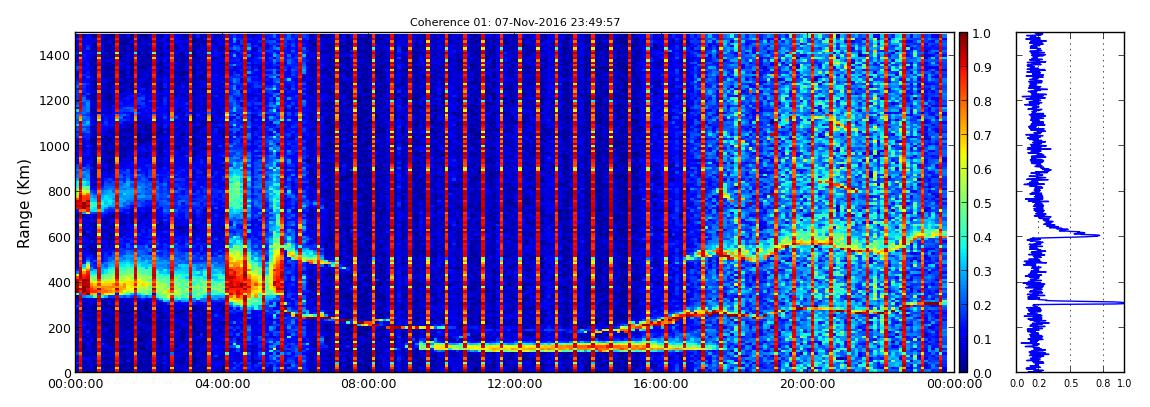The width and height of the screenshot is (1150, 407).
Task: Click the plot title 'Coherence 01: 07-Nov-2016 23:49:57'
Action: coord(515,22)
